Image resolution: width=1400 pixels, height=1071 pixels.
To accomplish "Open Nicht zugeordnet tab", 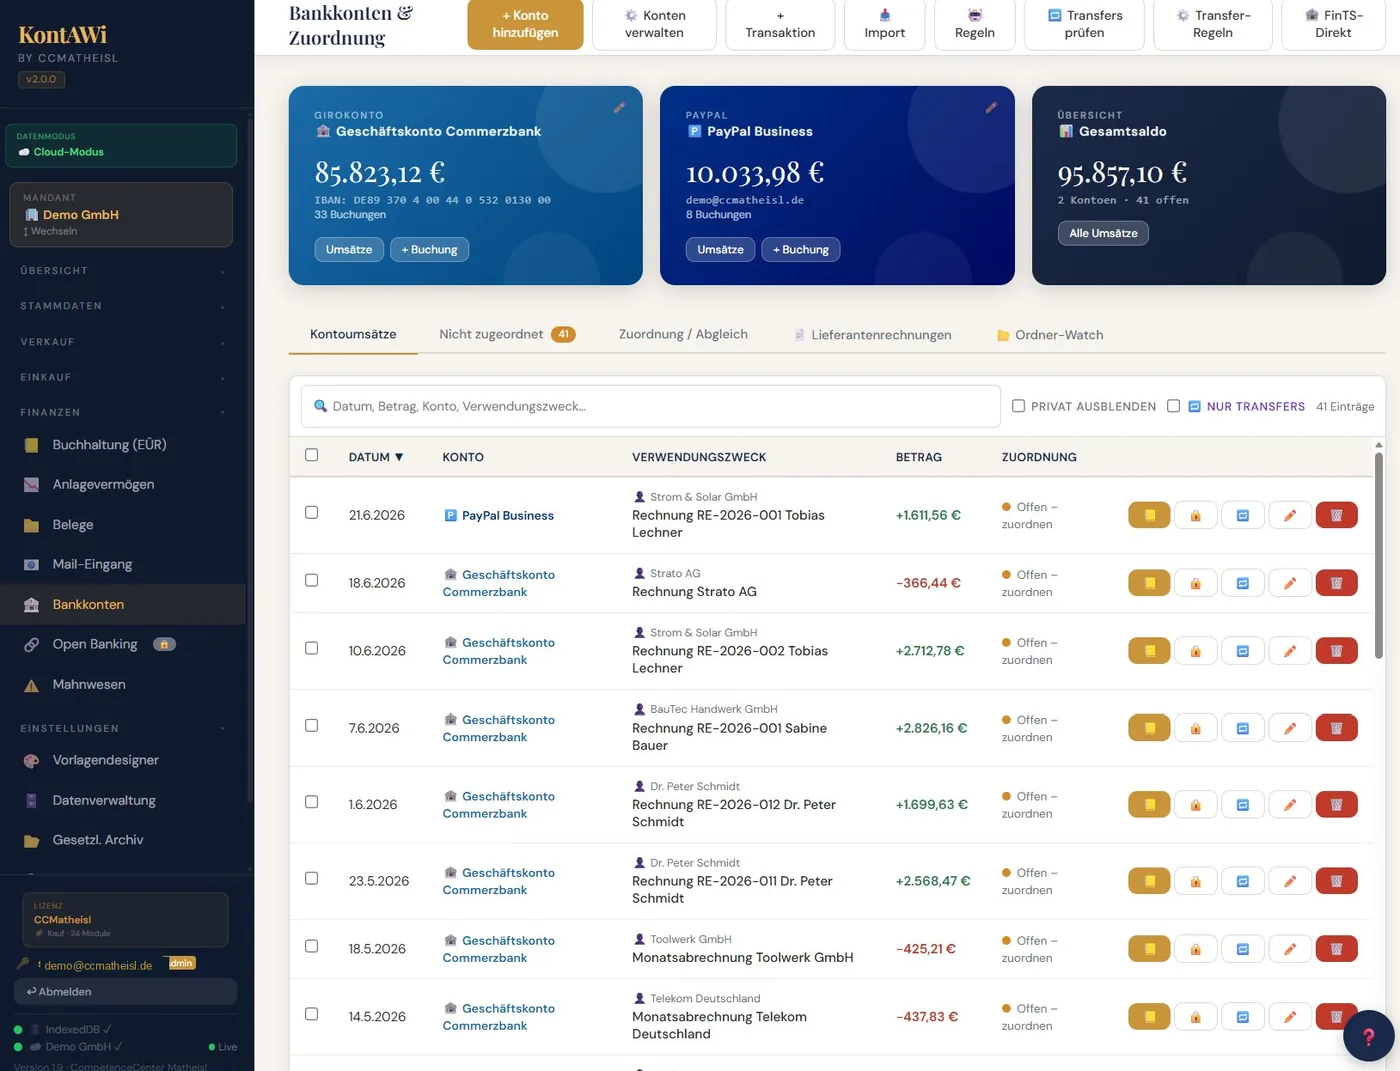I will 507,334.
